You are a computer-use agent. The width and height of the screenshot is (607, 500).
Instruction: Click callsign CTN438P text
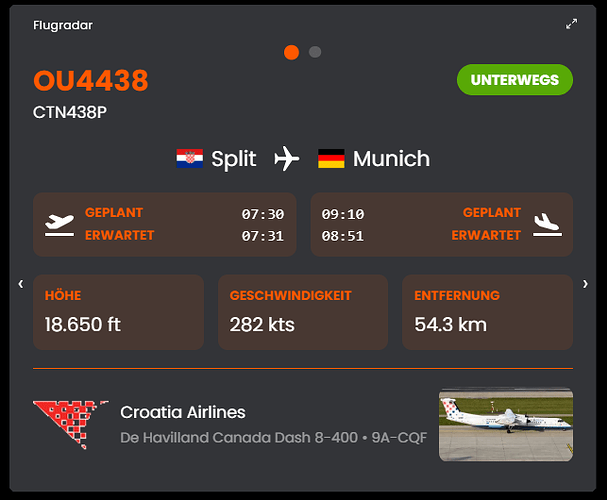[70, 111]
